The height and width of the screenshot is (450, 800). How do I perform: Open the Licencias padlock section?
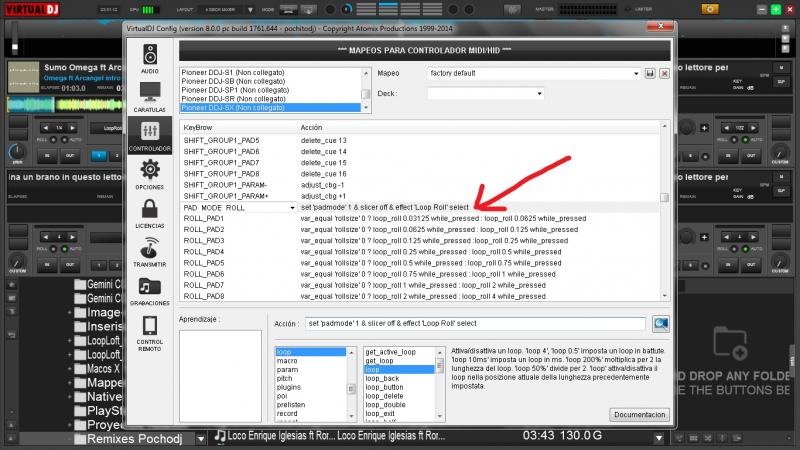pos(149,214)
